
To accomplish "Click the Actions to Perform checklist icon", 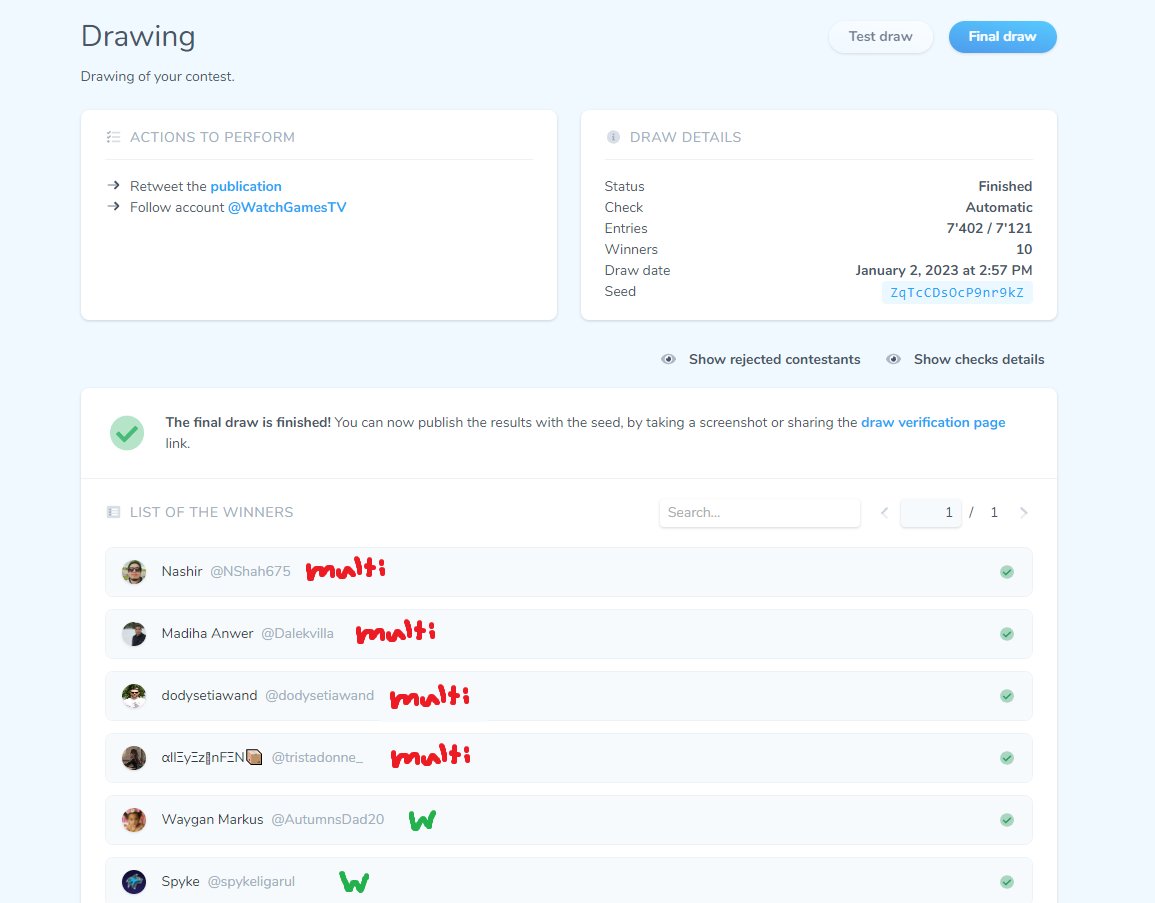I will tap(113, 137).
